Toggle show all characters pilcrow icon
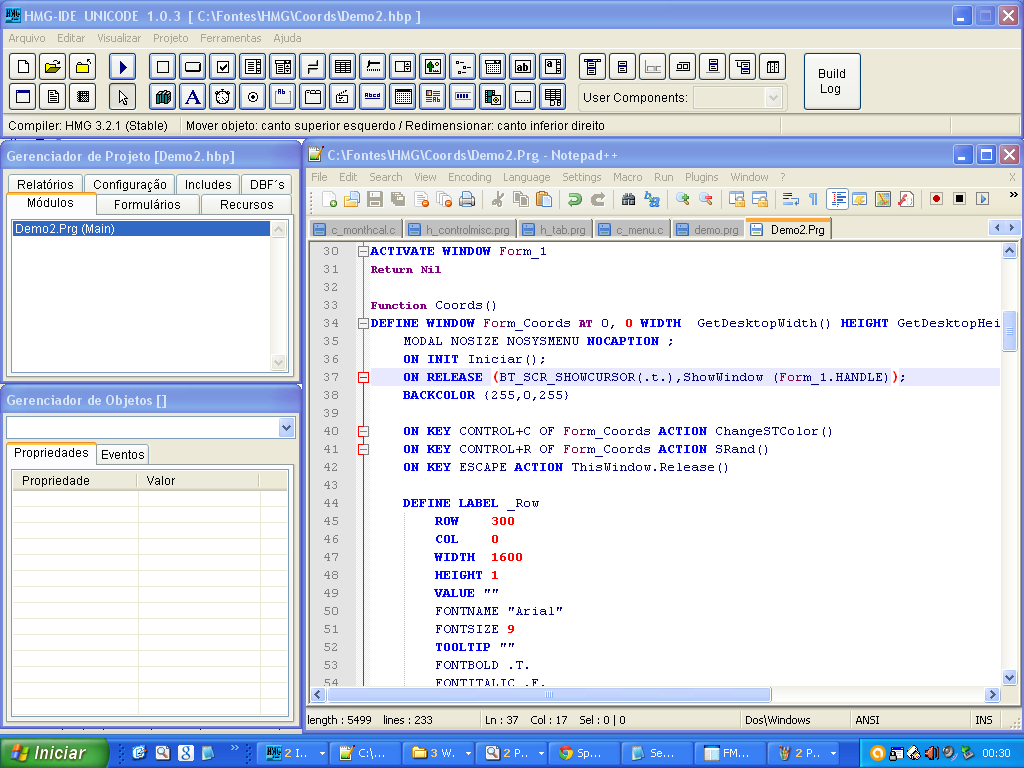Screen dimensions: 1024x768 pos(813,199)
